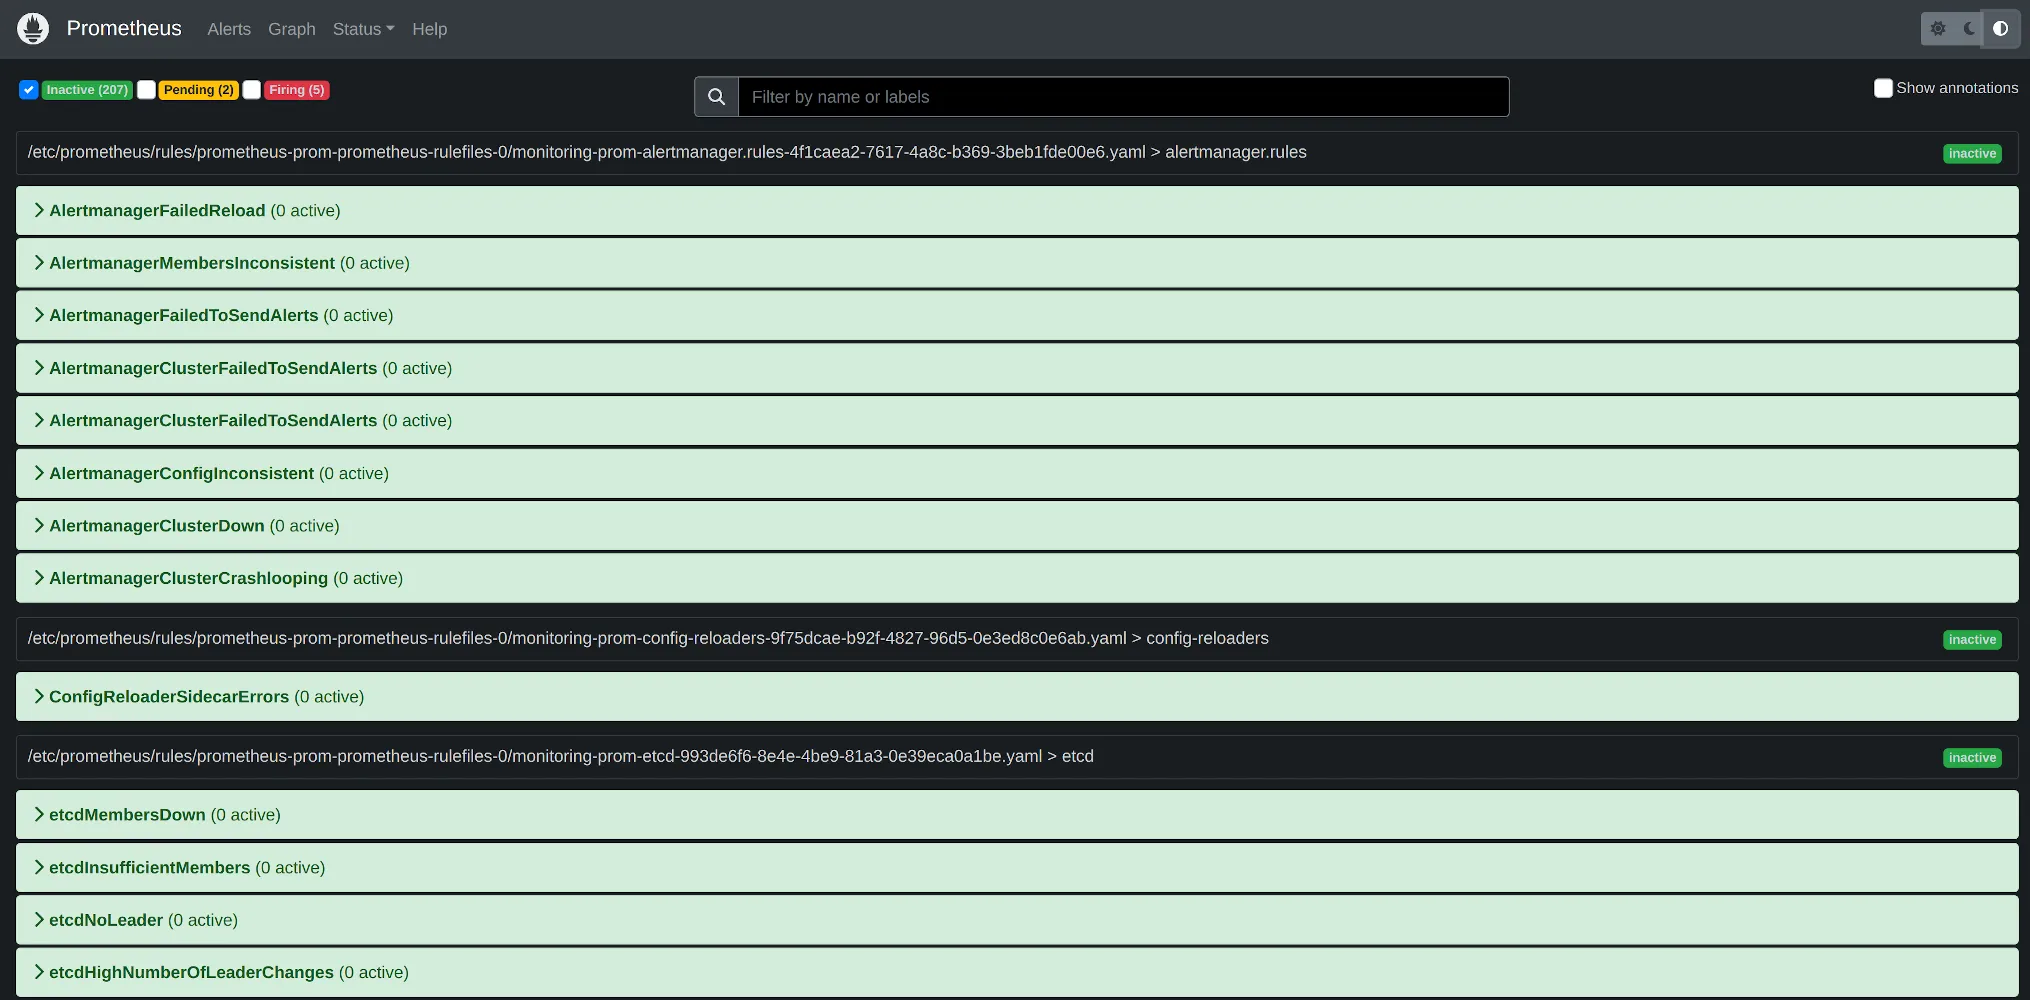Open the Graph page

click(291, 29)
